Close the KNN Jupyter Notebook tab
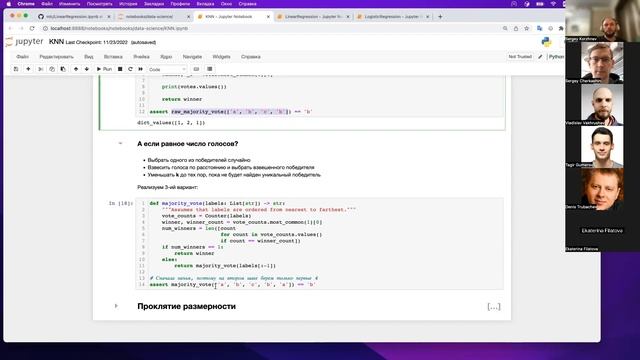The width and height of the screenshot is (640, 360). 268,17
